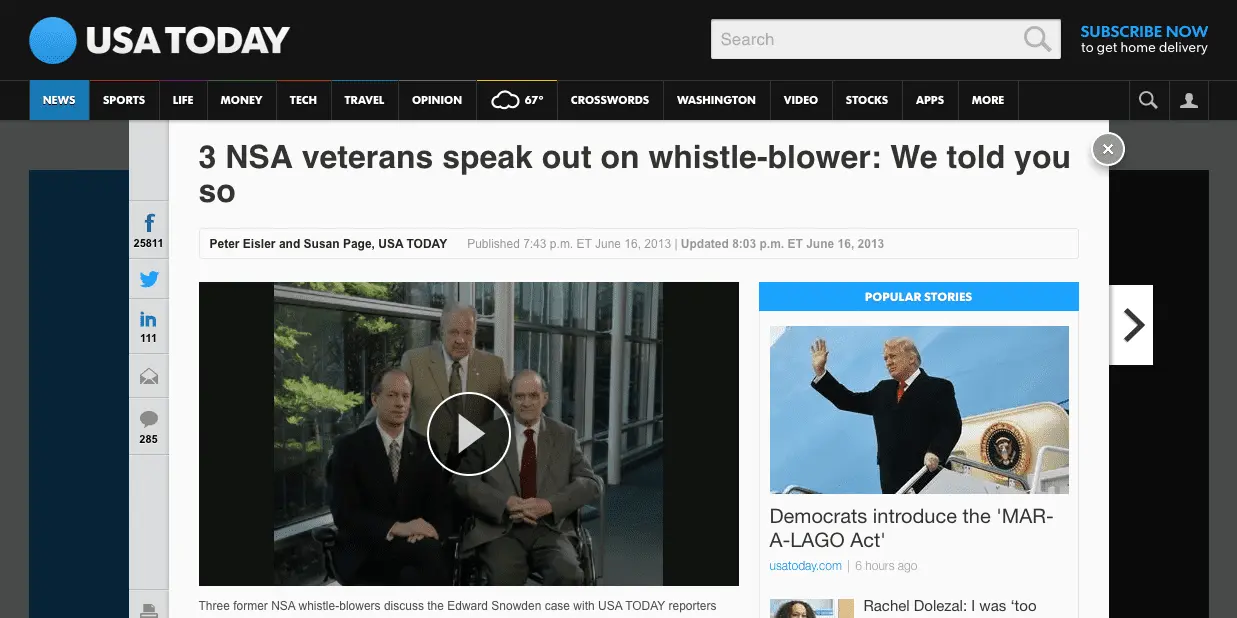Open search magnifier in nav bar
This screenshot has height=618, width=1237.
1148,100
